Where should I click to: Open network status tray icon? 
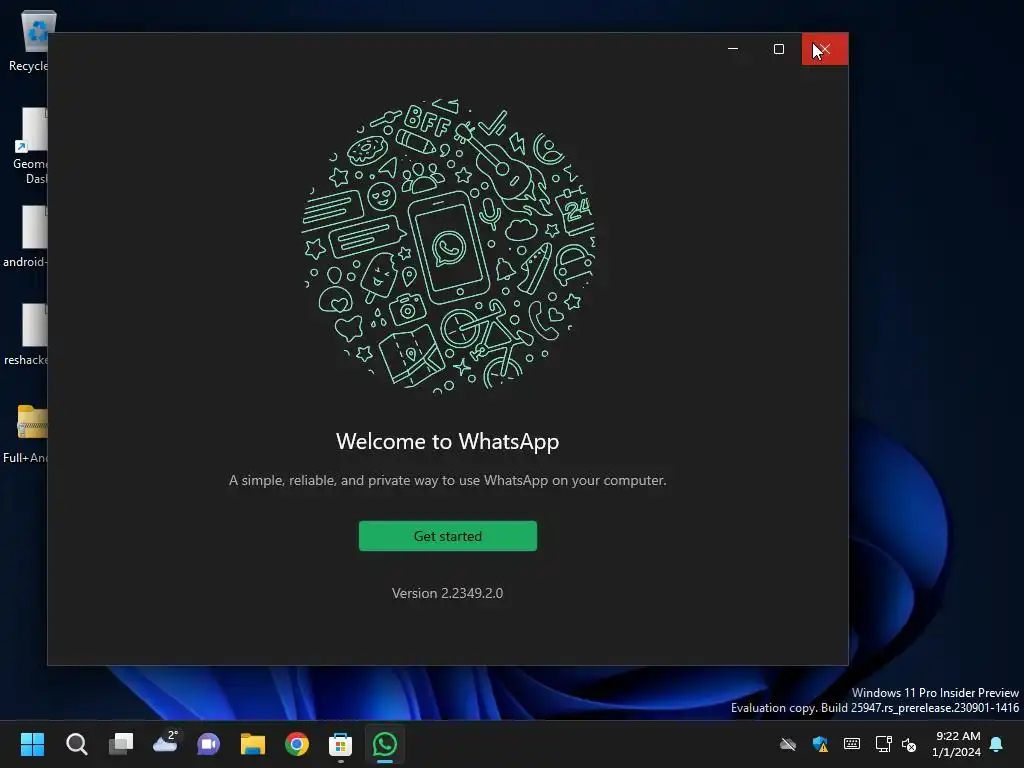coord(883,744)
